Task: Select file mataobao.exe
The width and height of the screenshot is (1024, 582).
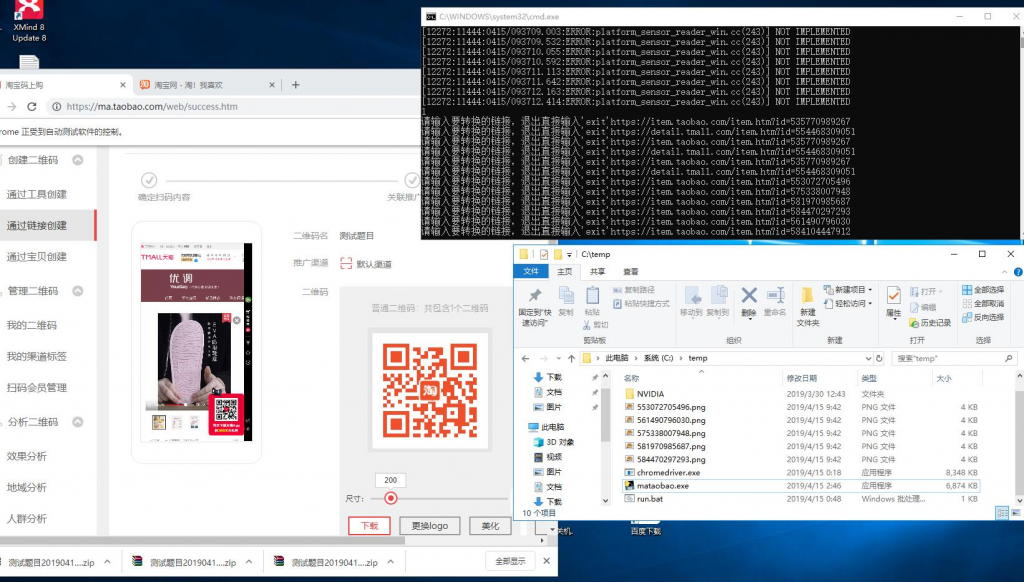Action: click(x=662, y=485)
